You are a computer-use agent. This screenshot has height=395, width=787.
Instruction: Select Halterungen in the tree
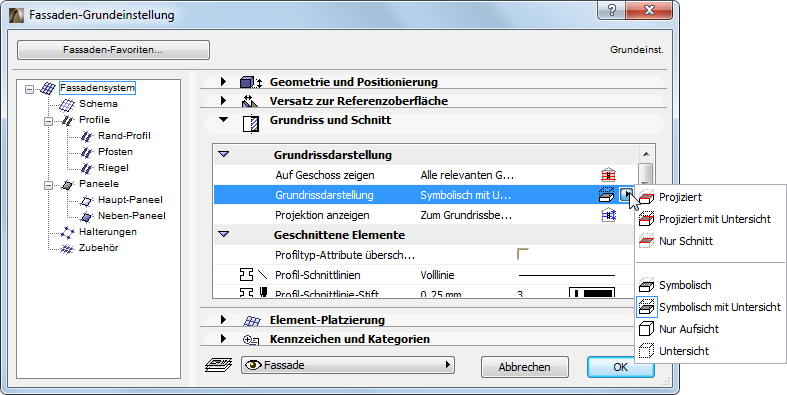[x=108, y=232]
